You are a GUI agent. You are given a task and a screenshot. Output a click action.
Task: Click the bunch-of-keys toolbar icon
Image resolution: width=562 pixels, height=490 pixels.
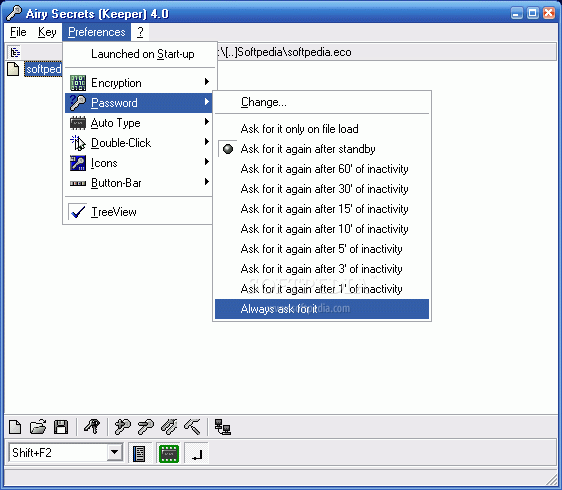[x=92, y=427]
